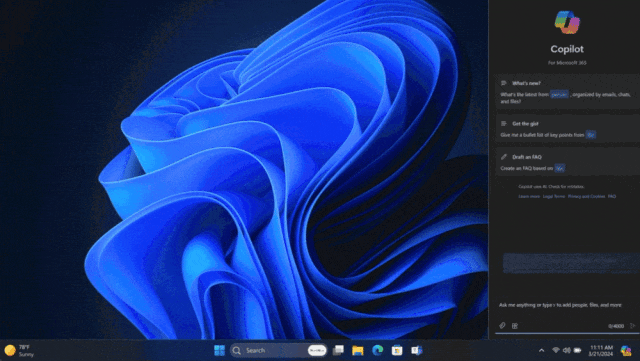The width and height of the screenshot is (640, 361).
Task: Open the Windows Start menu
Action: [x=219, y=350]
